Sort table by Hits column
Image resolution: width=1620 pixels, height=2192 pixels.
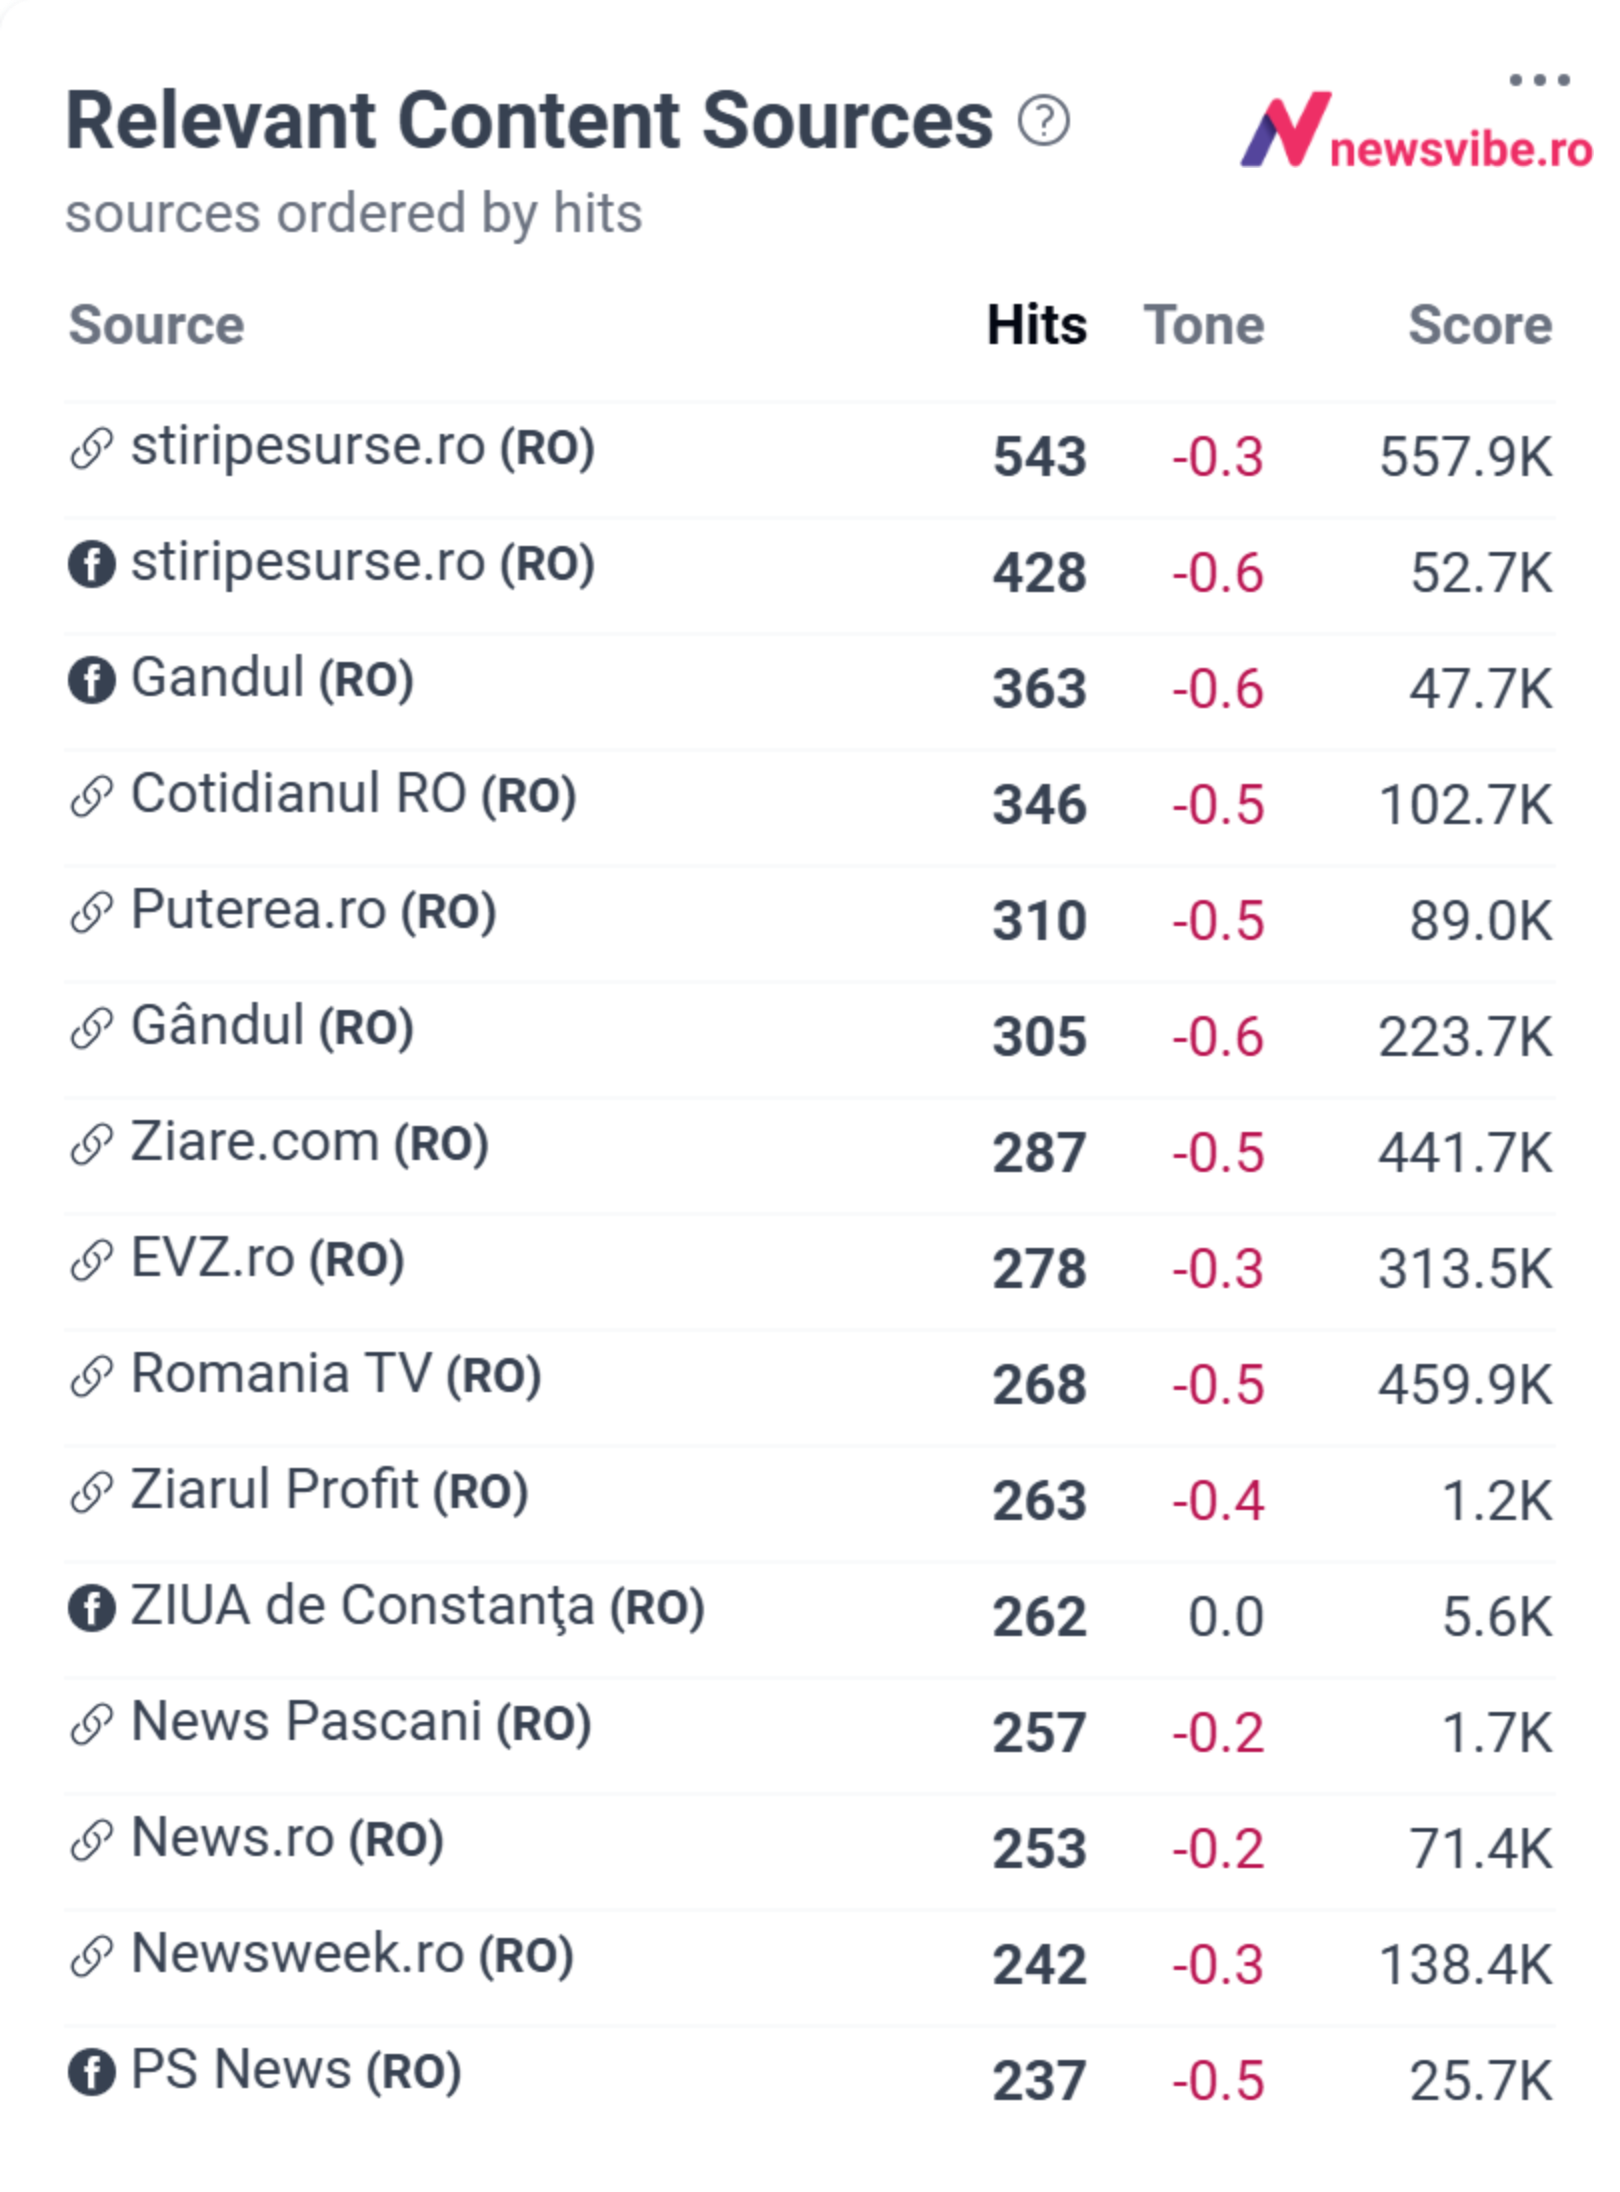point(1036,325)
